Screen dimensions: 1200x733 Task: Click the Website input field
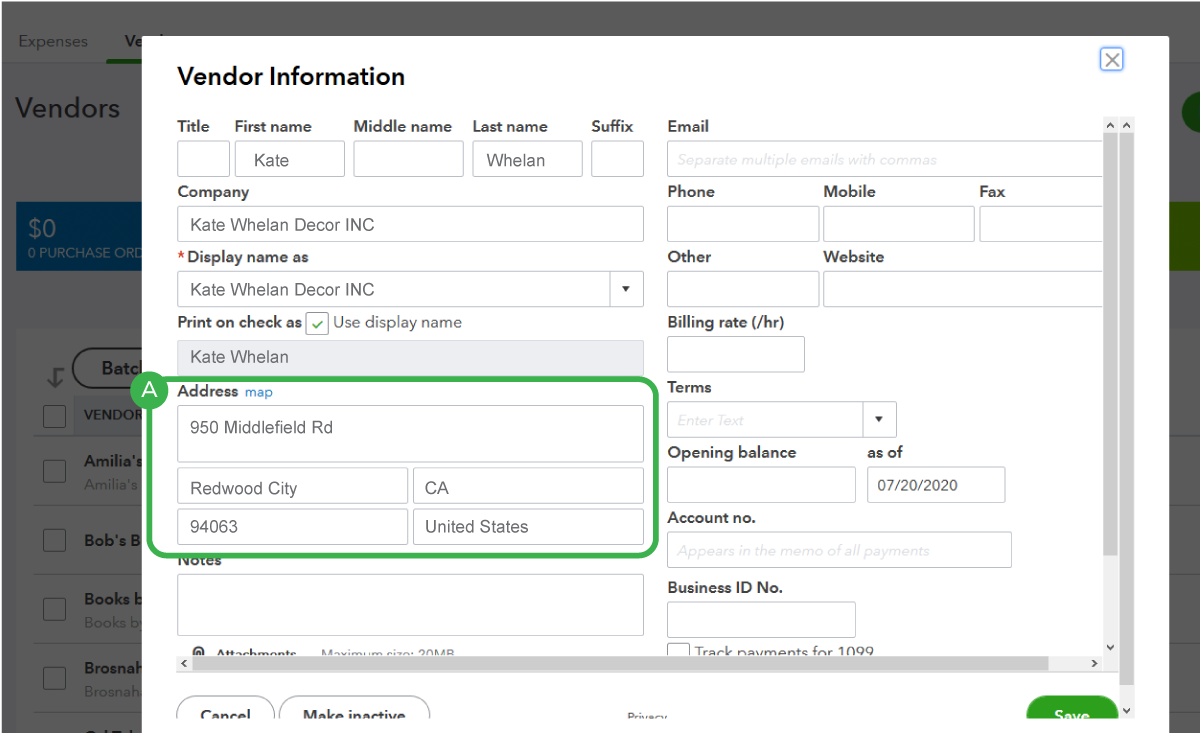963,289
